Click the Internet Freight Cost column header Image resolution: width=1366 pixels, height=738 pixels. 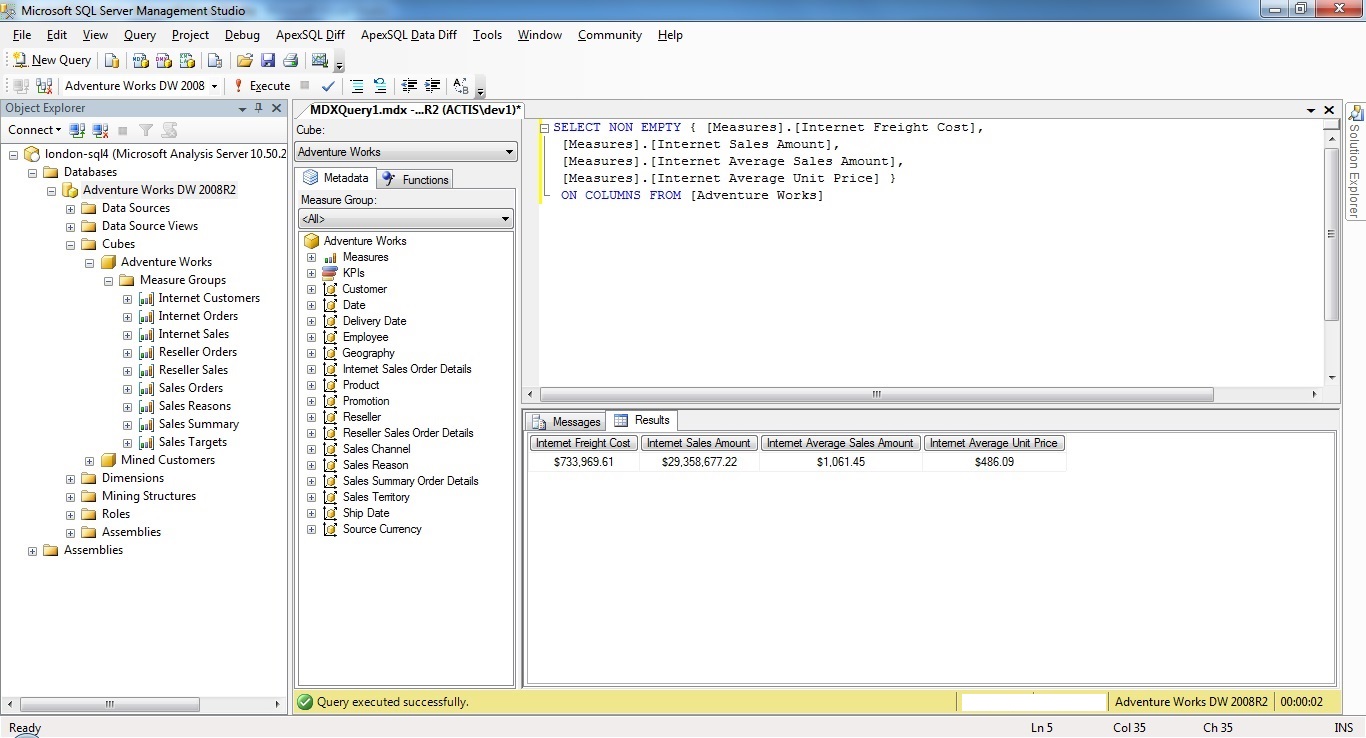[x=583, y=443]
